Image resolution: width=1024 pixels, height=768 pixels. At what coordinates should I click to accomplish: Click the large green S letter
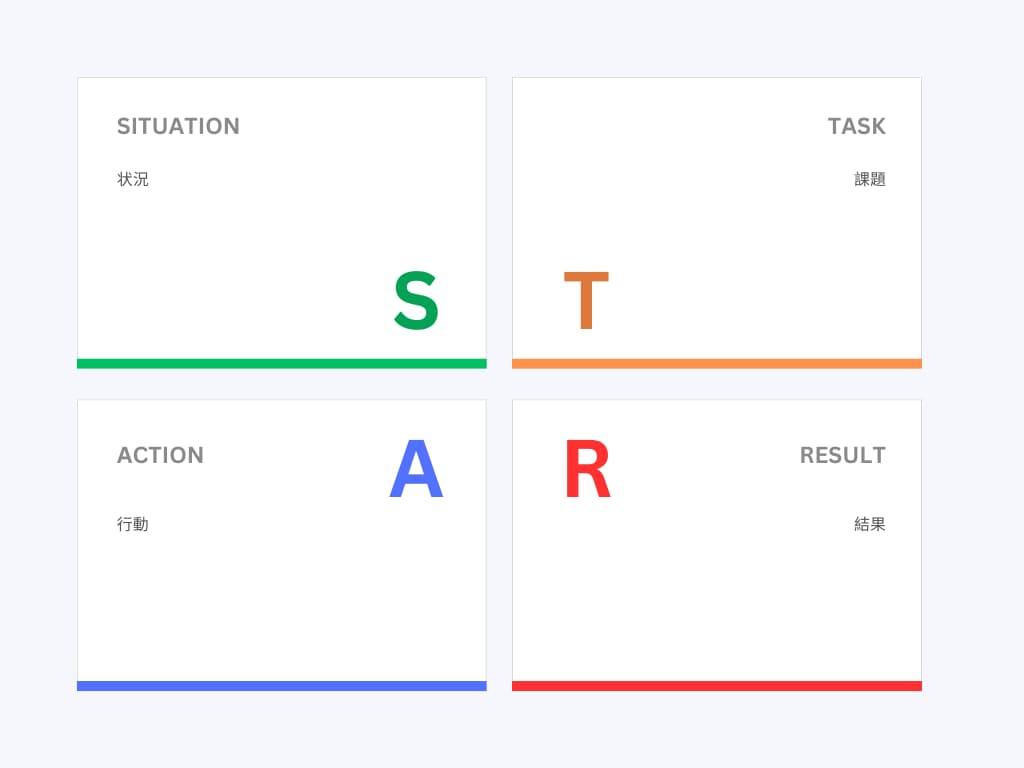click(x=416, y=301)
